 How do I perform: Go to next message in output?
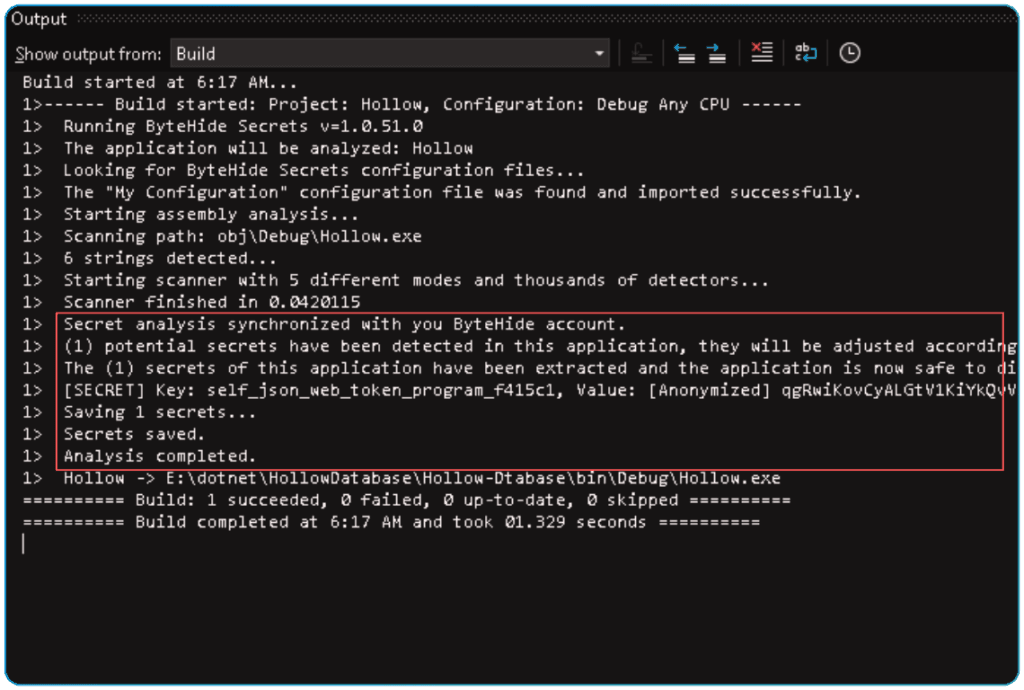coord(716,53)
